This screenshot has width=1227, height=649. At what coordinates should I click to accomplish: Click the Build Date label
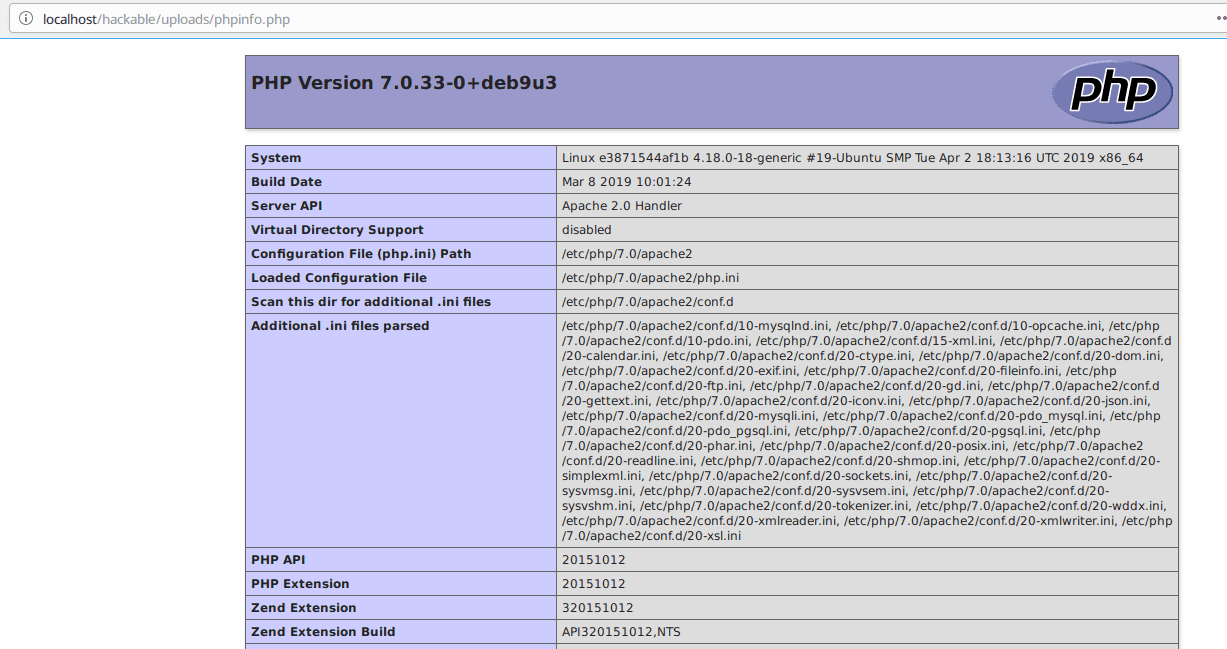pos(286,182)
